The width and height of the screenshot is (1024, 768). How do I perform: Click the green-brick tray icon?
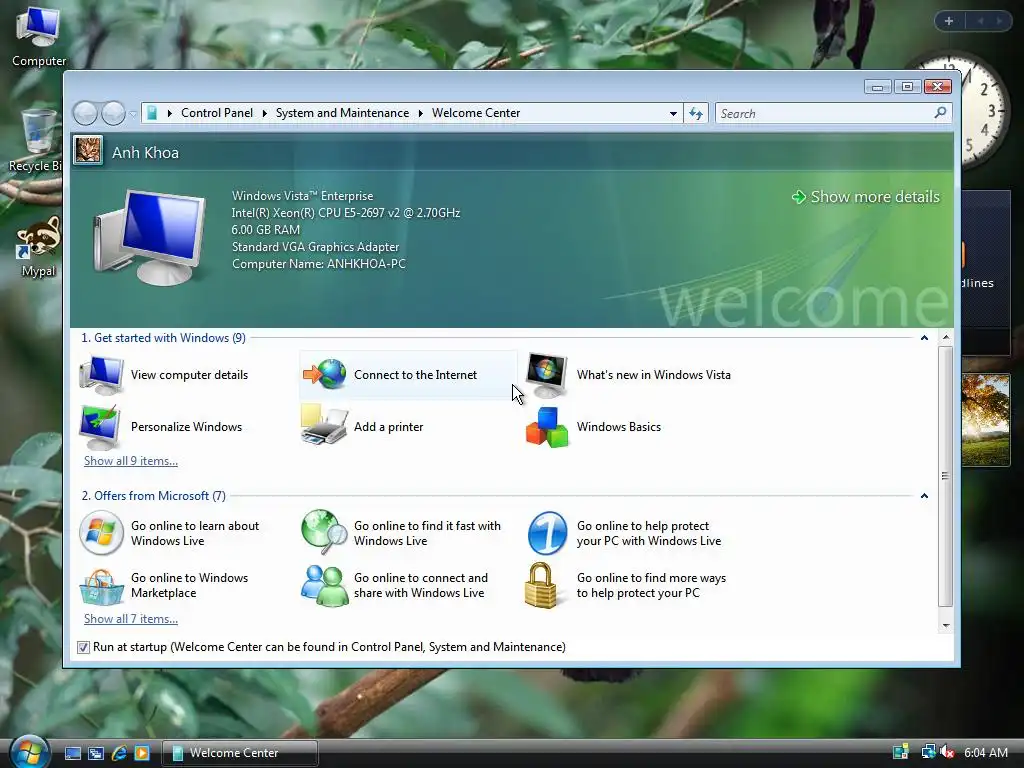click(901, 752)
